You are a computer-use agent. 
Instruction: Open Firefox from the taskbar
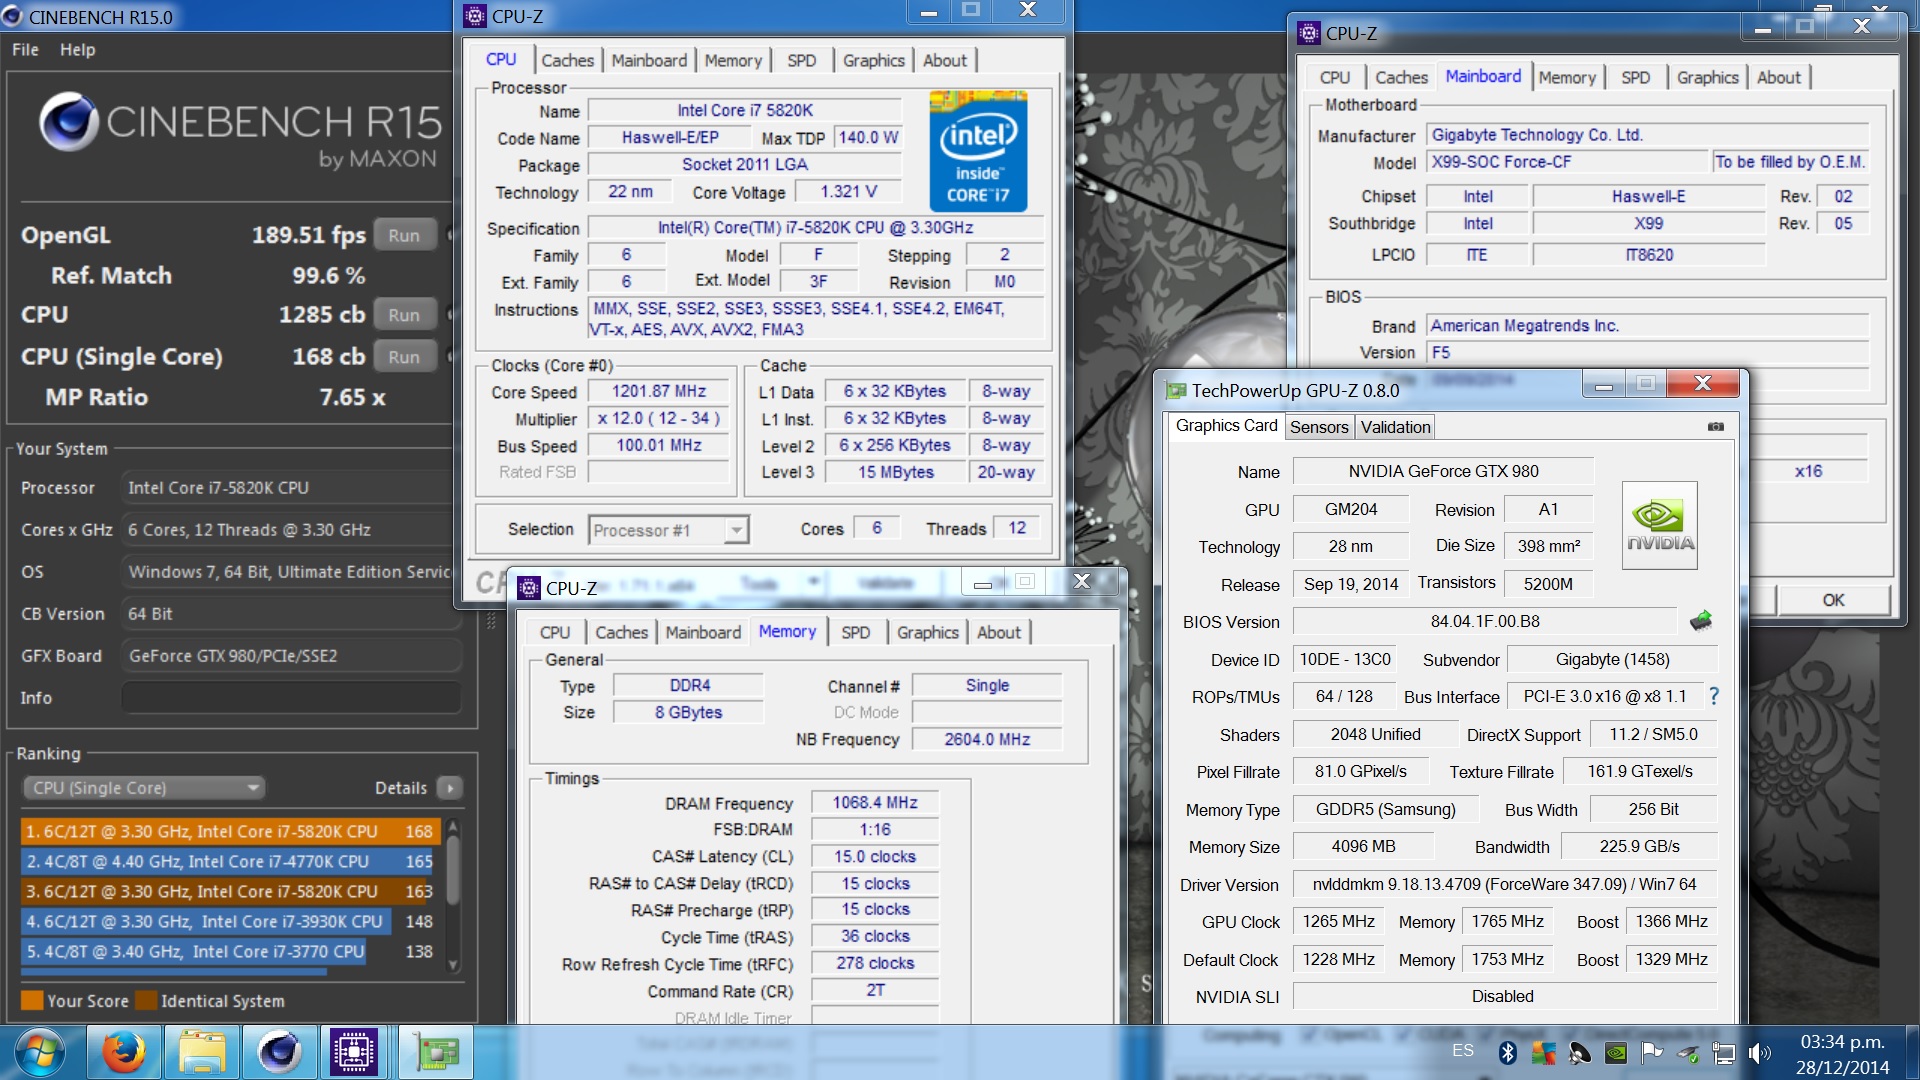(124, 1052)
